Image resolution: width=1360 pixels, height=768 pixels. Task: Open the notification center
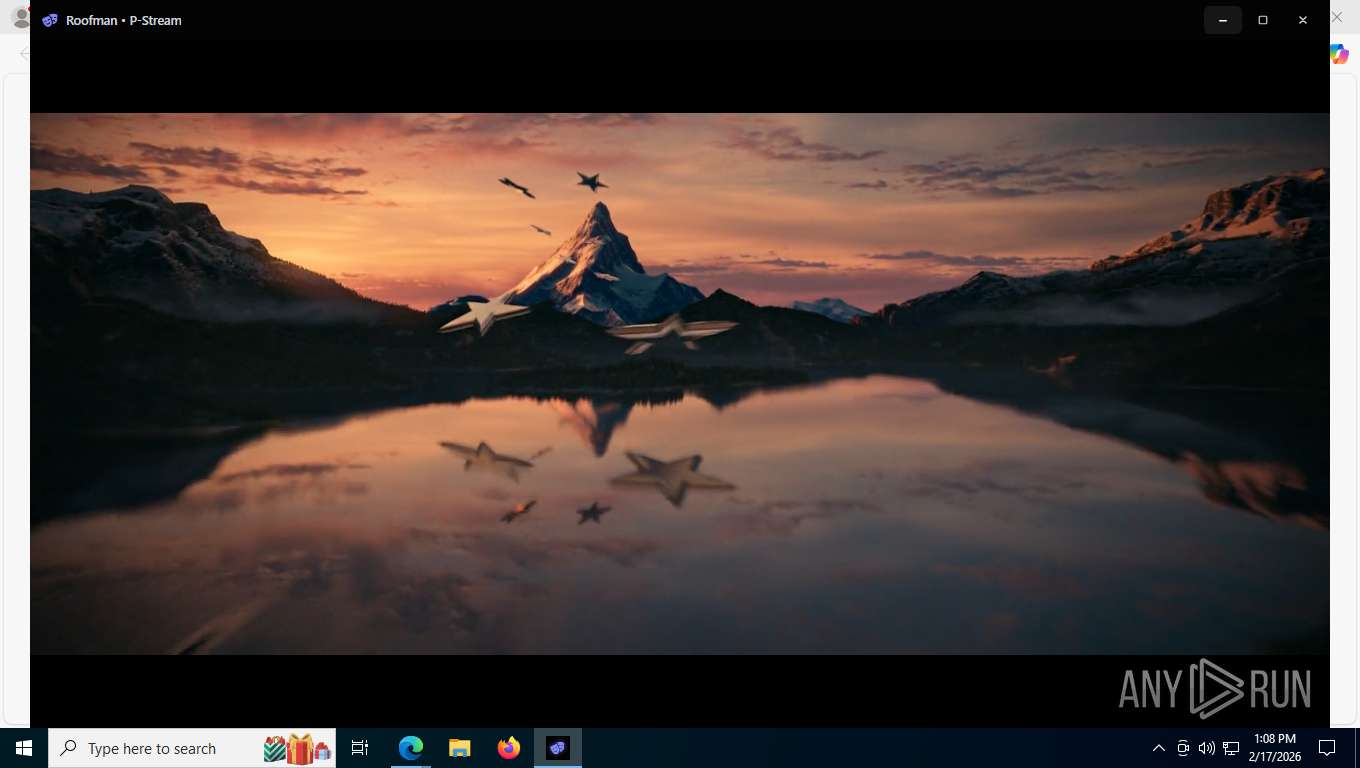pyautogui.click(x=1327, y=748)
